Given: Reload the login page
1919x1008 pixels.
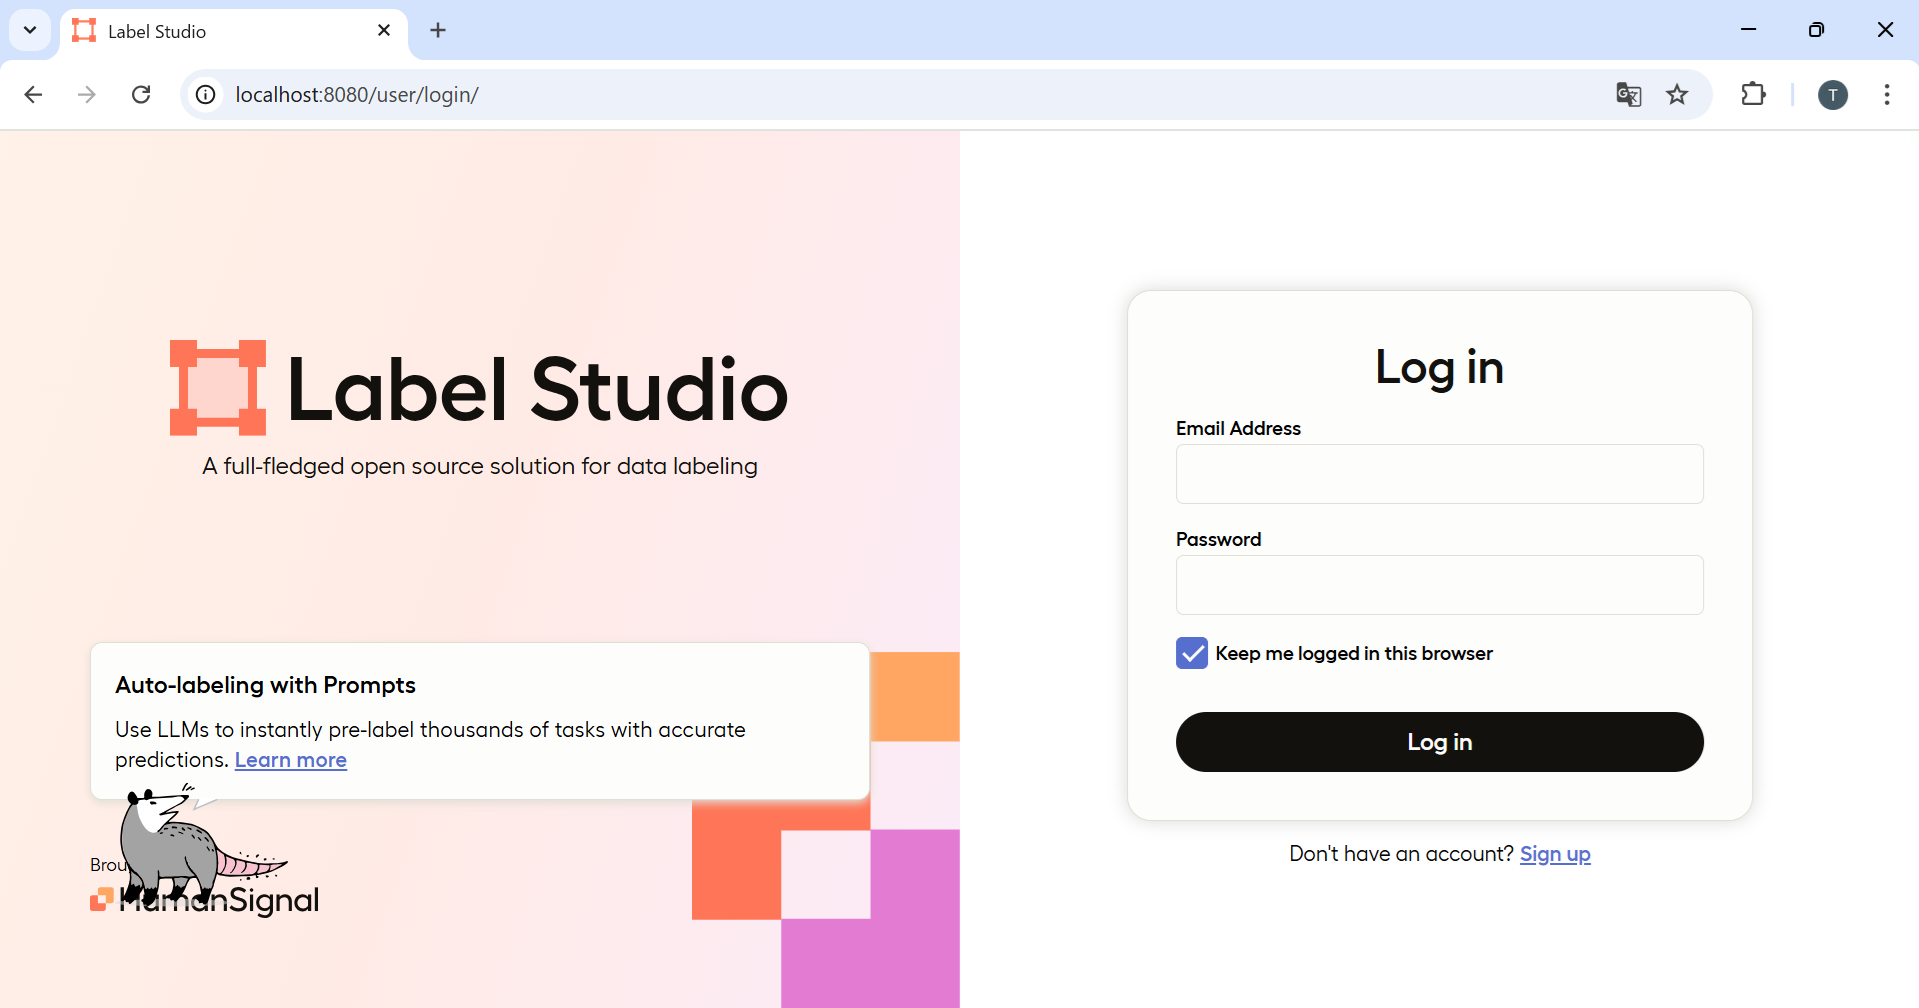Looking at the screenshot, I should tap(141, 94).
